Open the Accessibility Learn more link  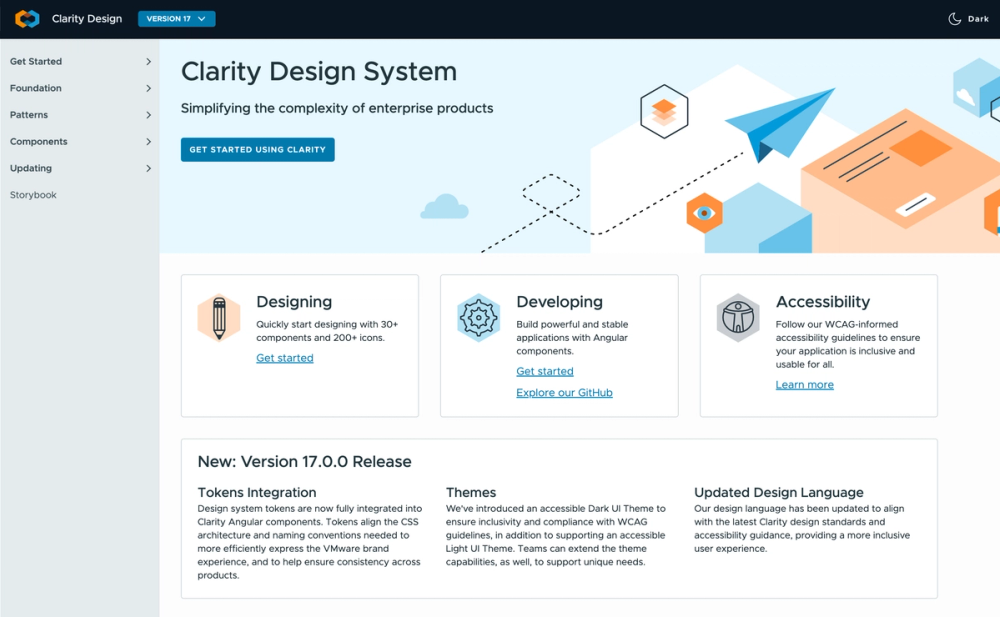pos(805,385)
